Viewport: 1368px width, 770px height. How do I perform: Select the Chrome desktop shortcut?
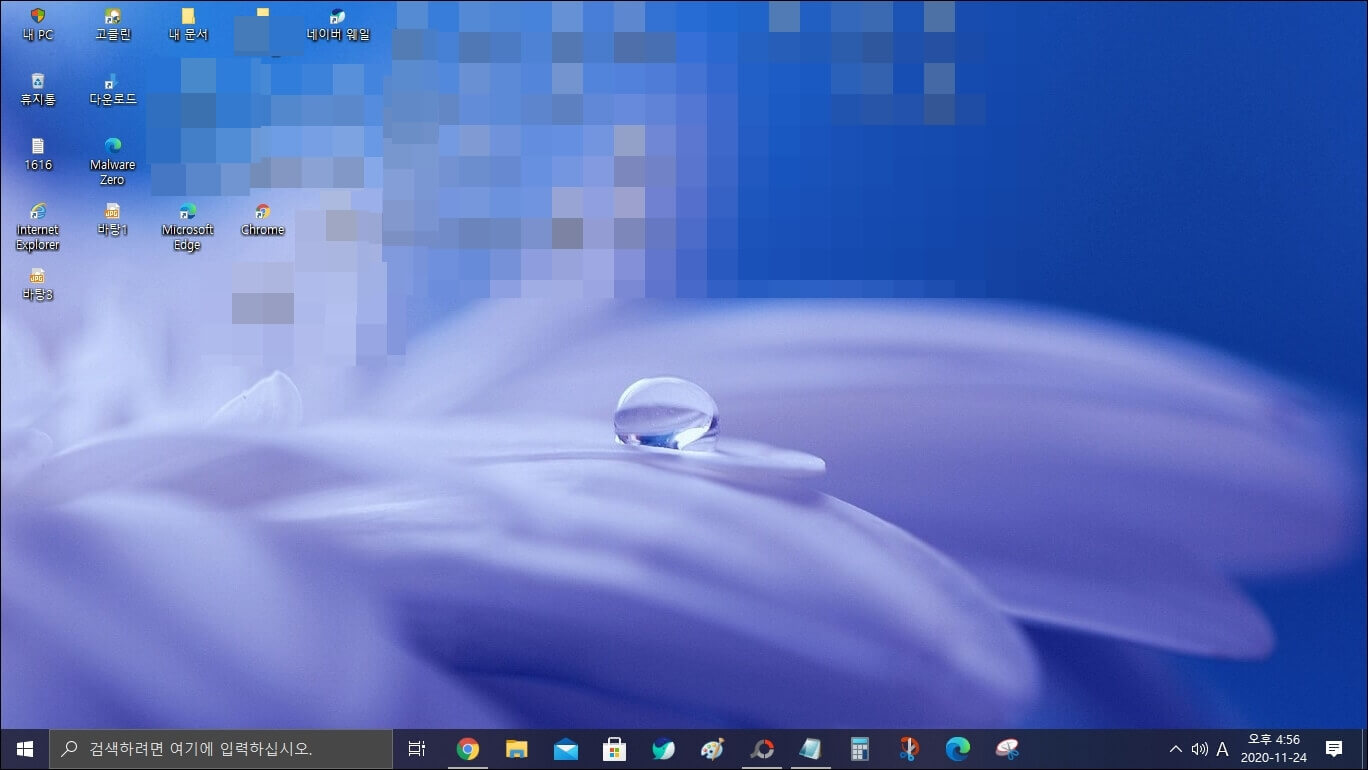(x=263, y=220)
